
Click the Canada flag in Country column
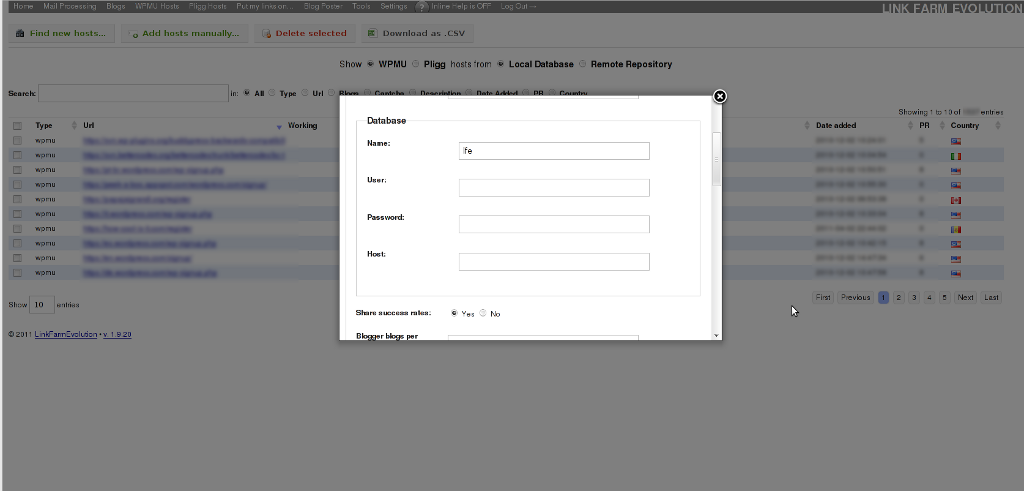955,200
